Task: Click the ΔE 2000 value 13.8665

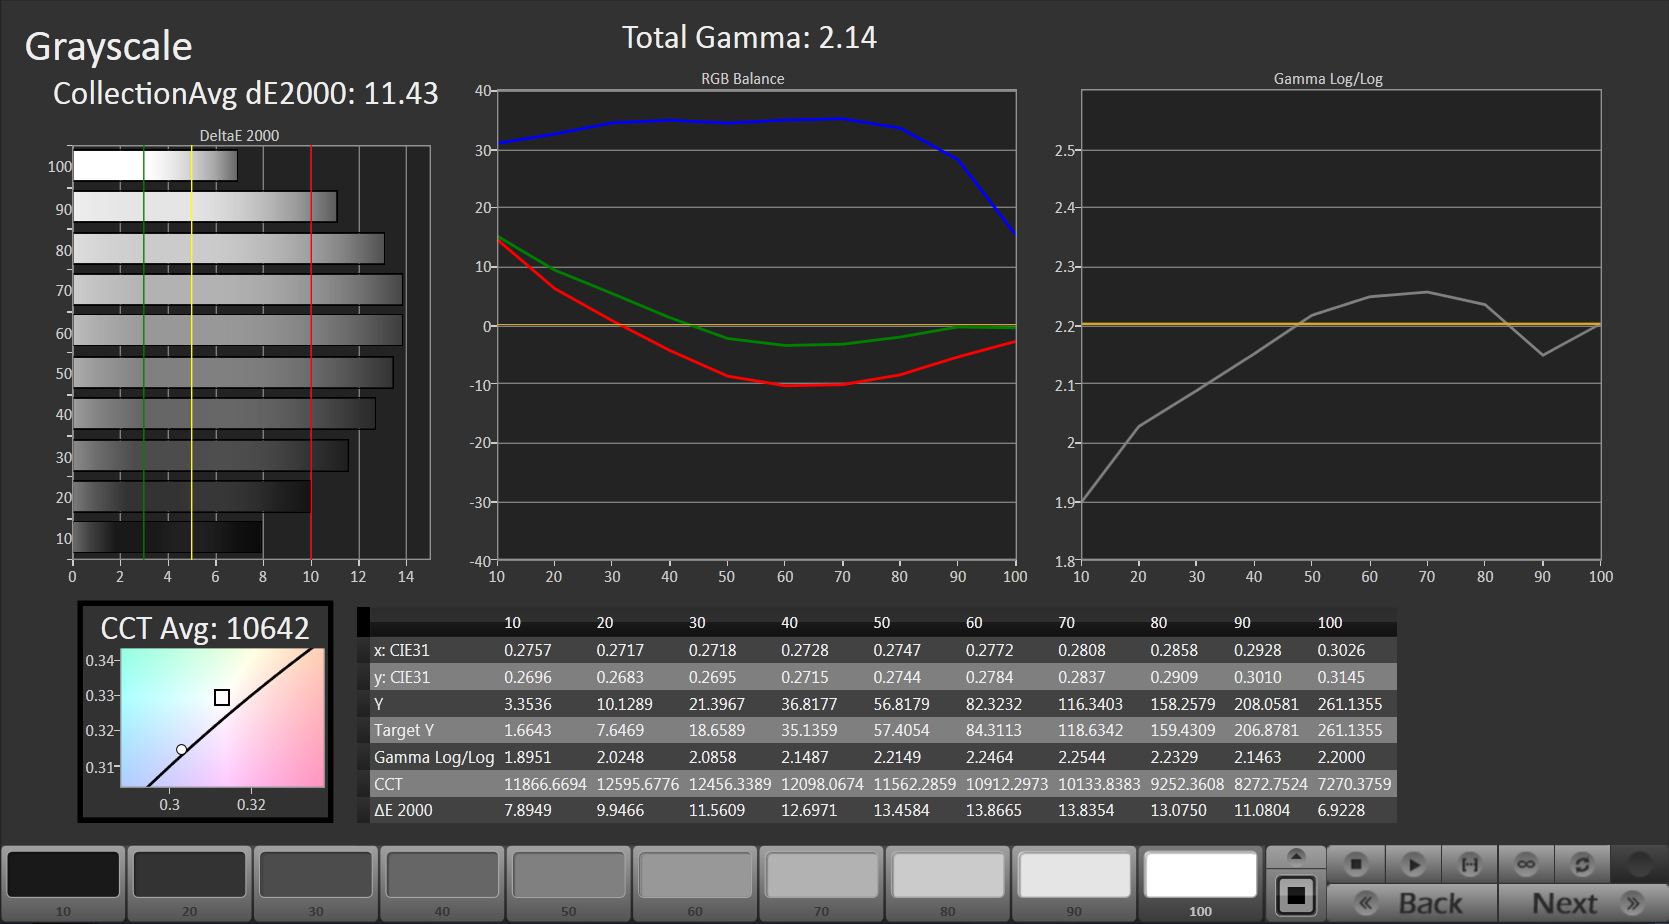Action: [x=993, y=810]
